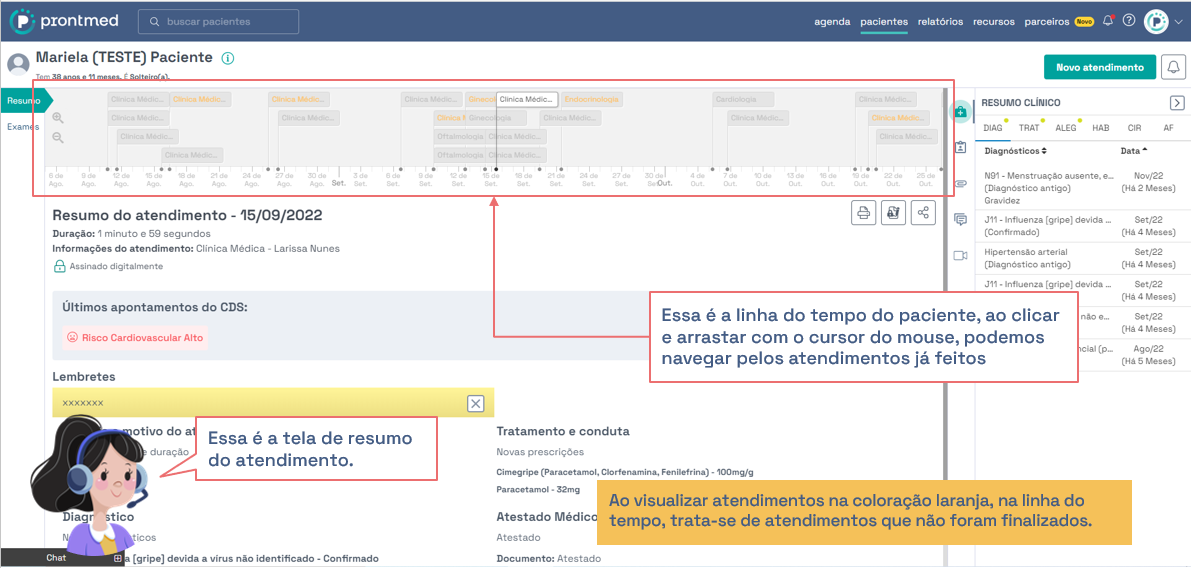This screenshot has height=568, width=1191.
Task: Start video call from camera icon
Action: pyautogui.click(x=961, y=256)
